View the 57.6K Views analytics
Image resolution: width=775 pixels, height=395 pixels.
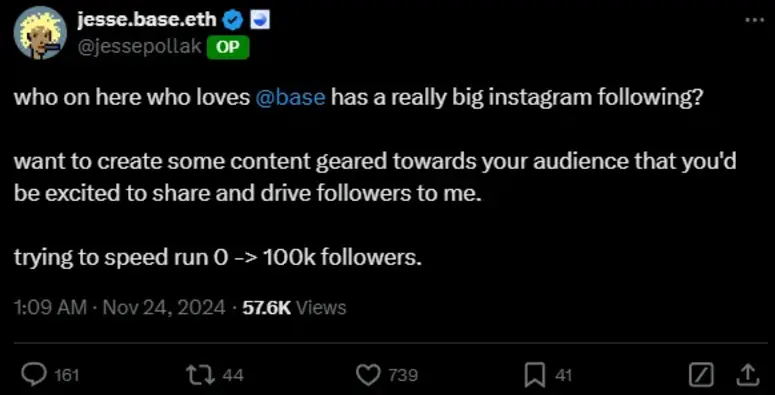[x=294, y=308]
